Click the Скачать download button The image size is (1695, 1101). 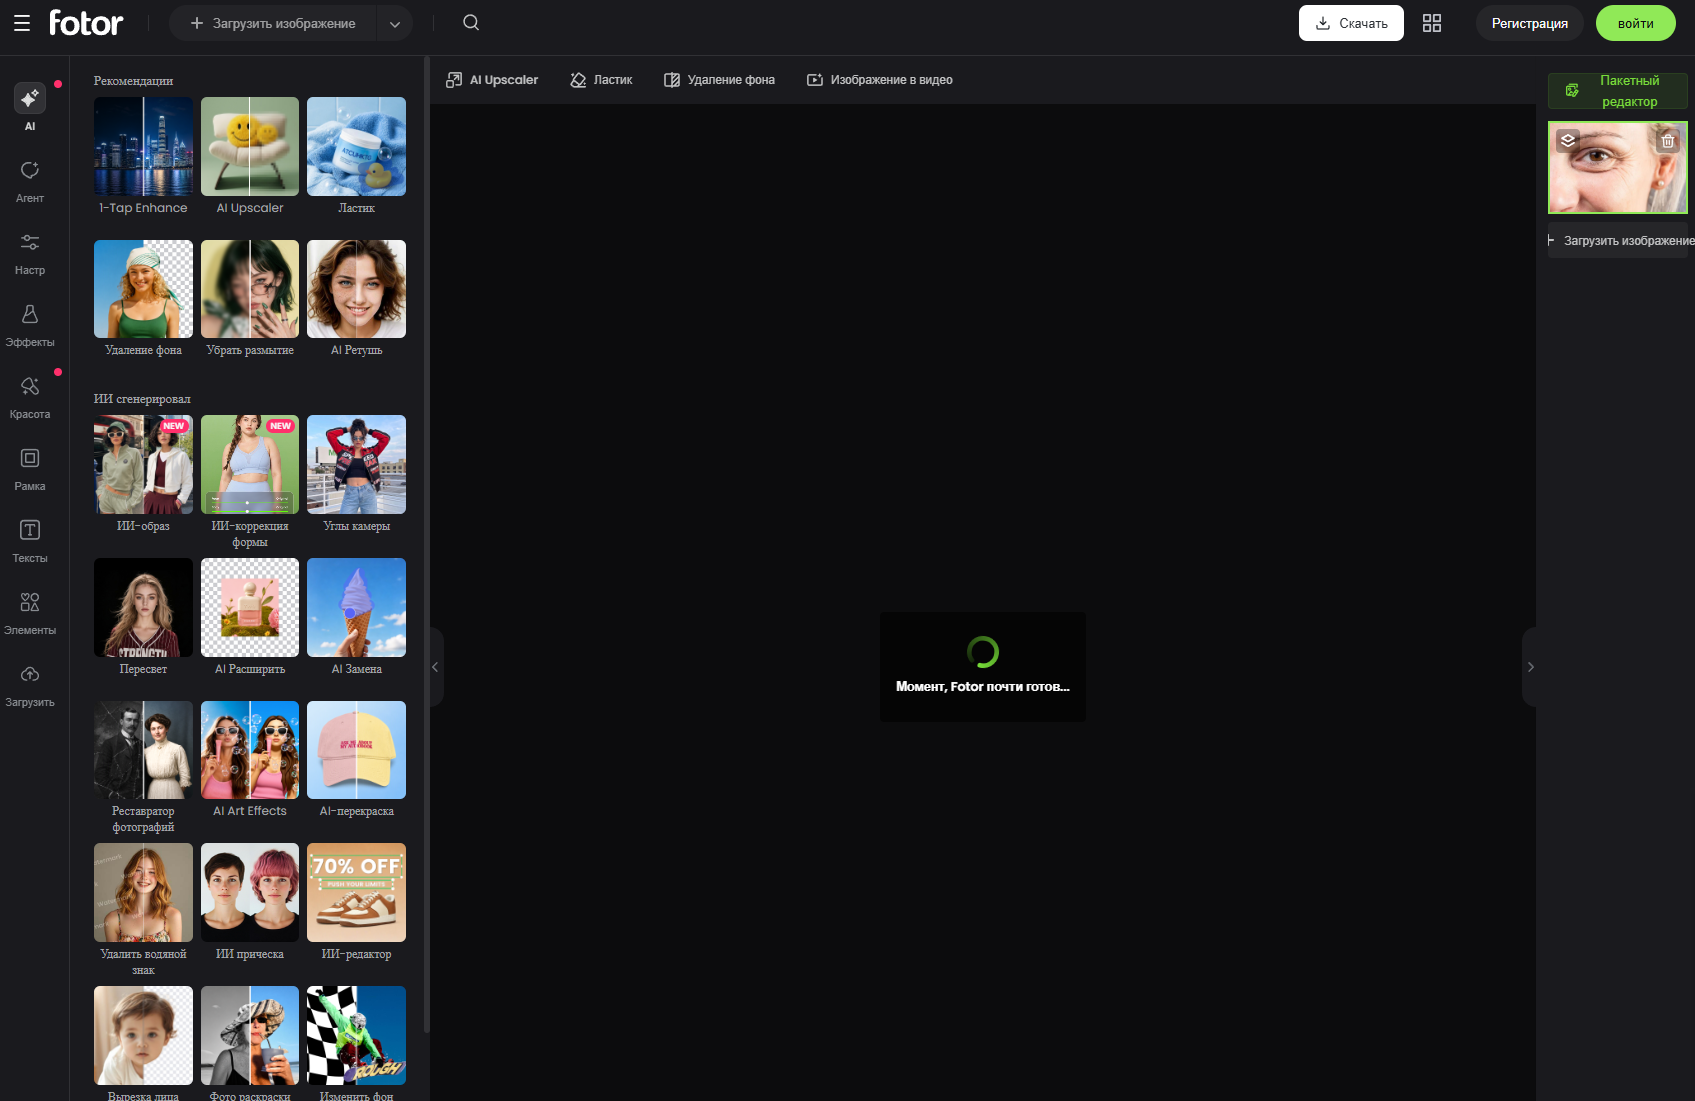click(1351, 23)
